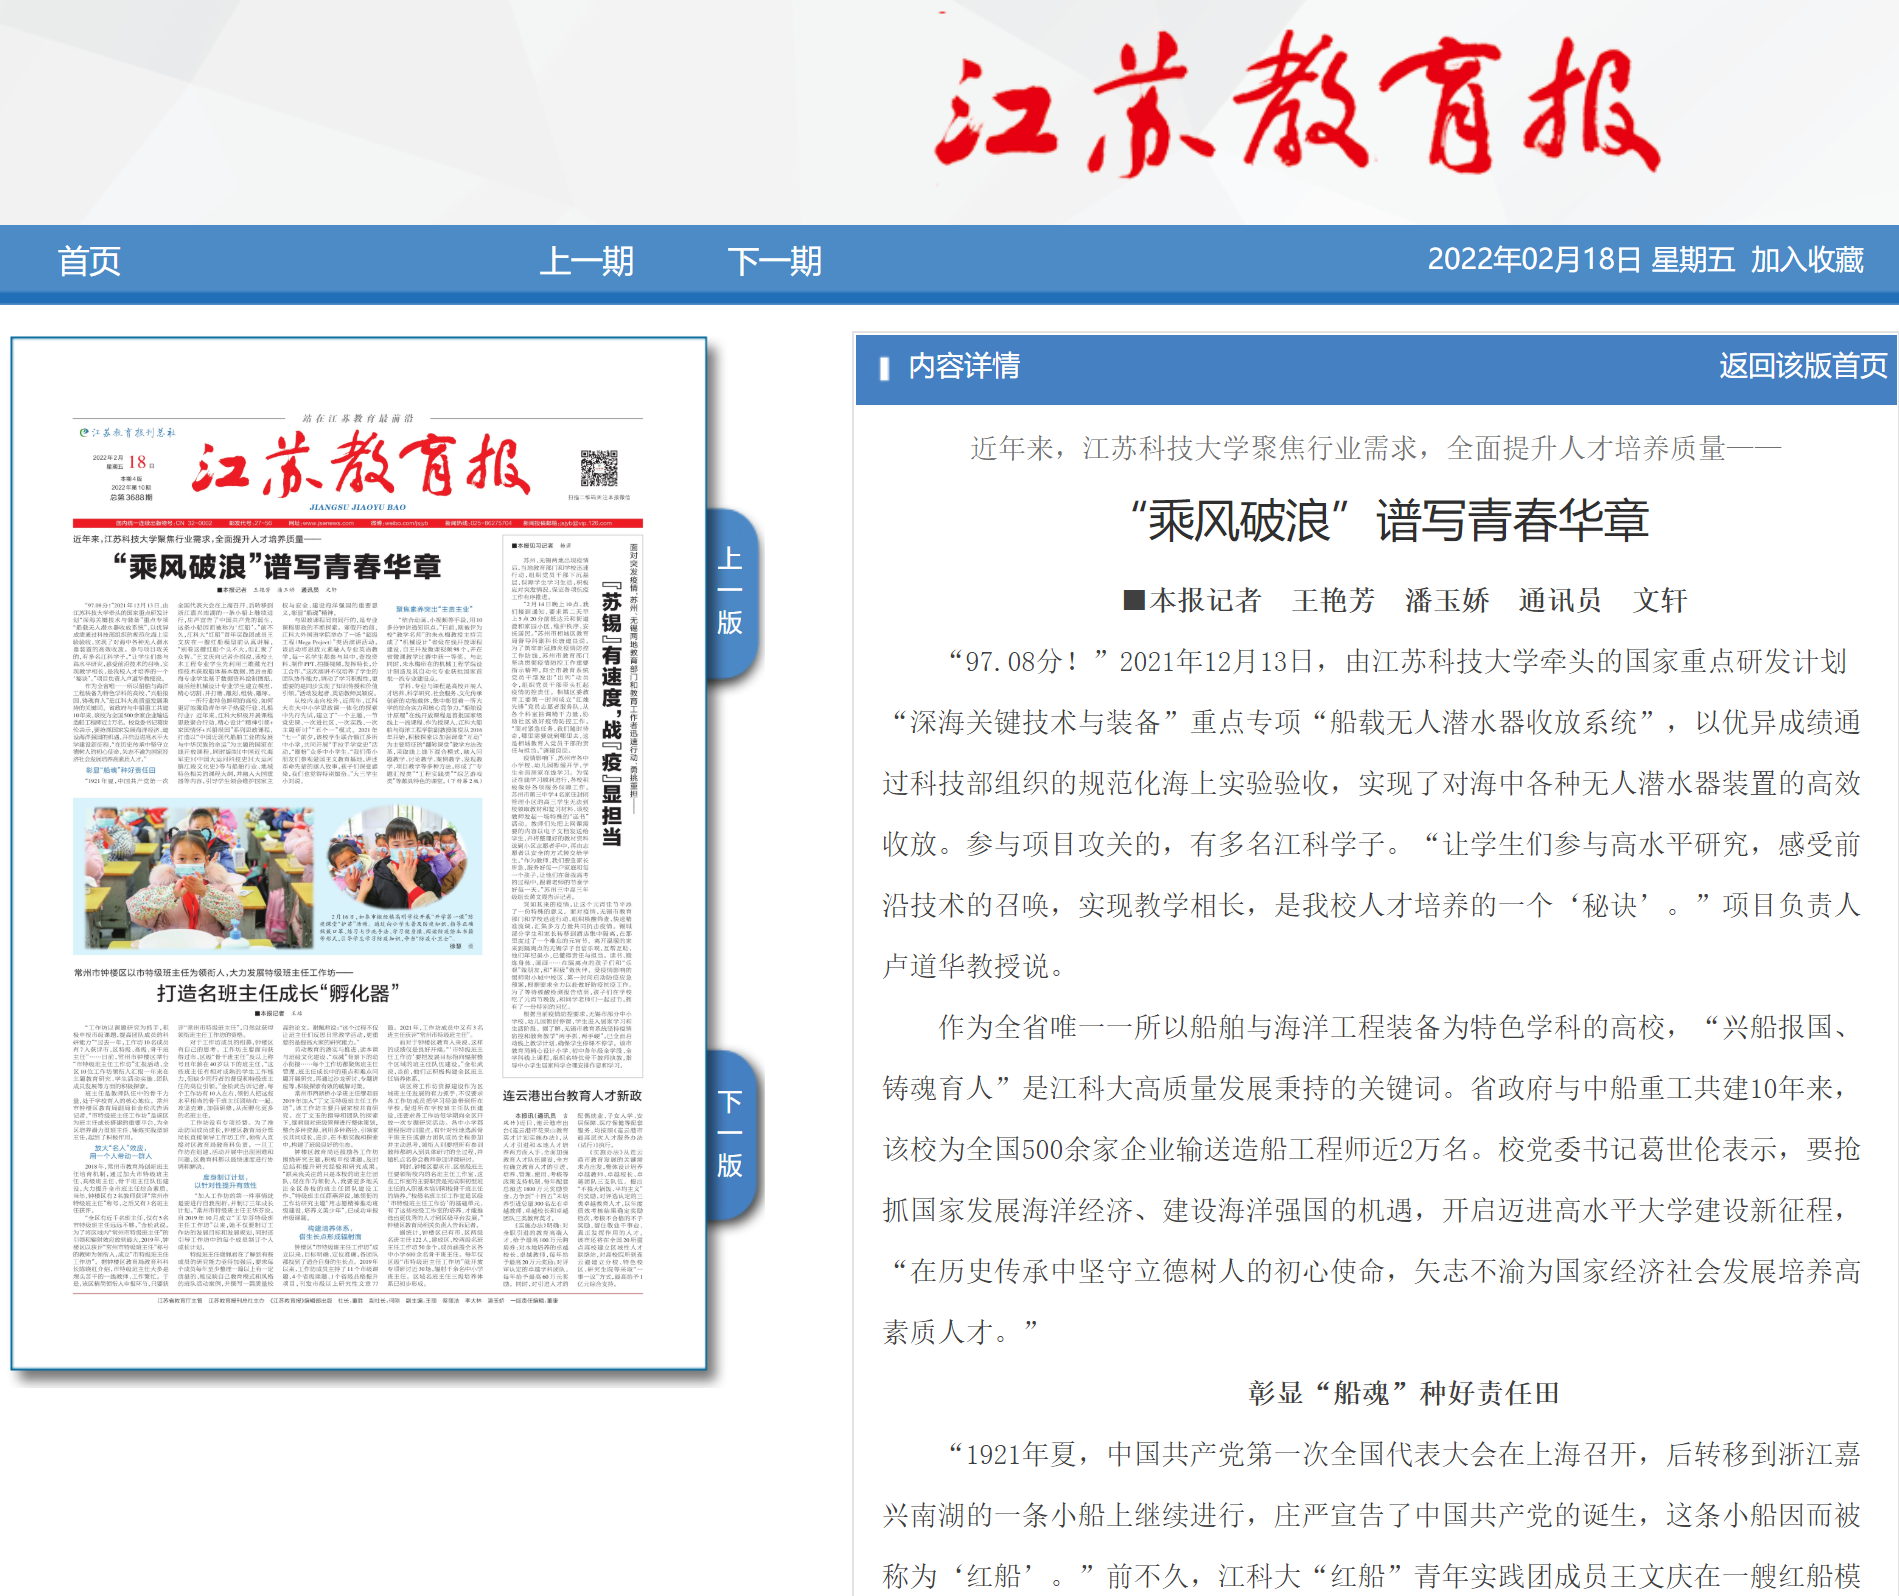Click the white marker icon beside 内容详情
The height and width of the screenshot is (1596, 1899).
pos(883,368)
